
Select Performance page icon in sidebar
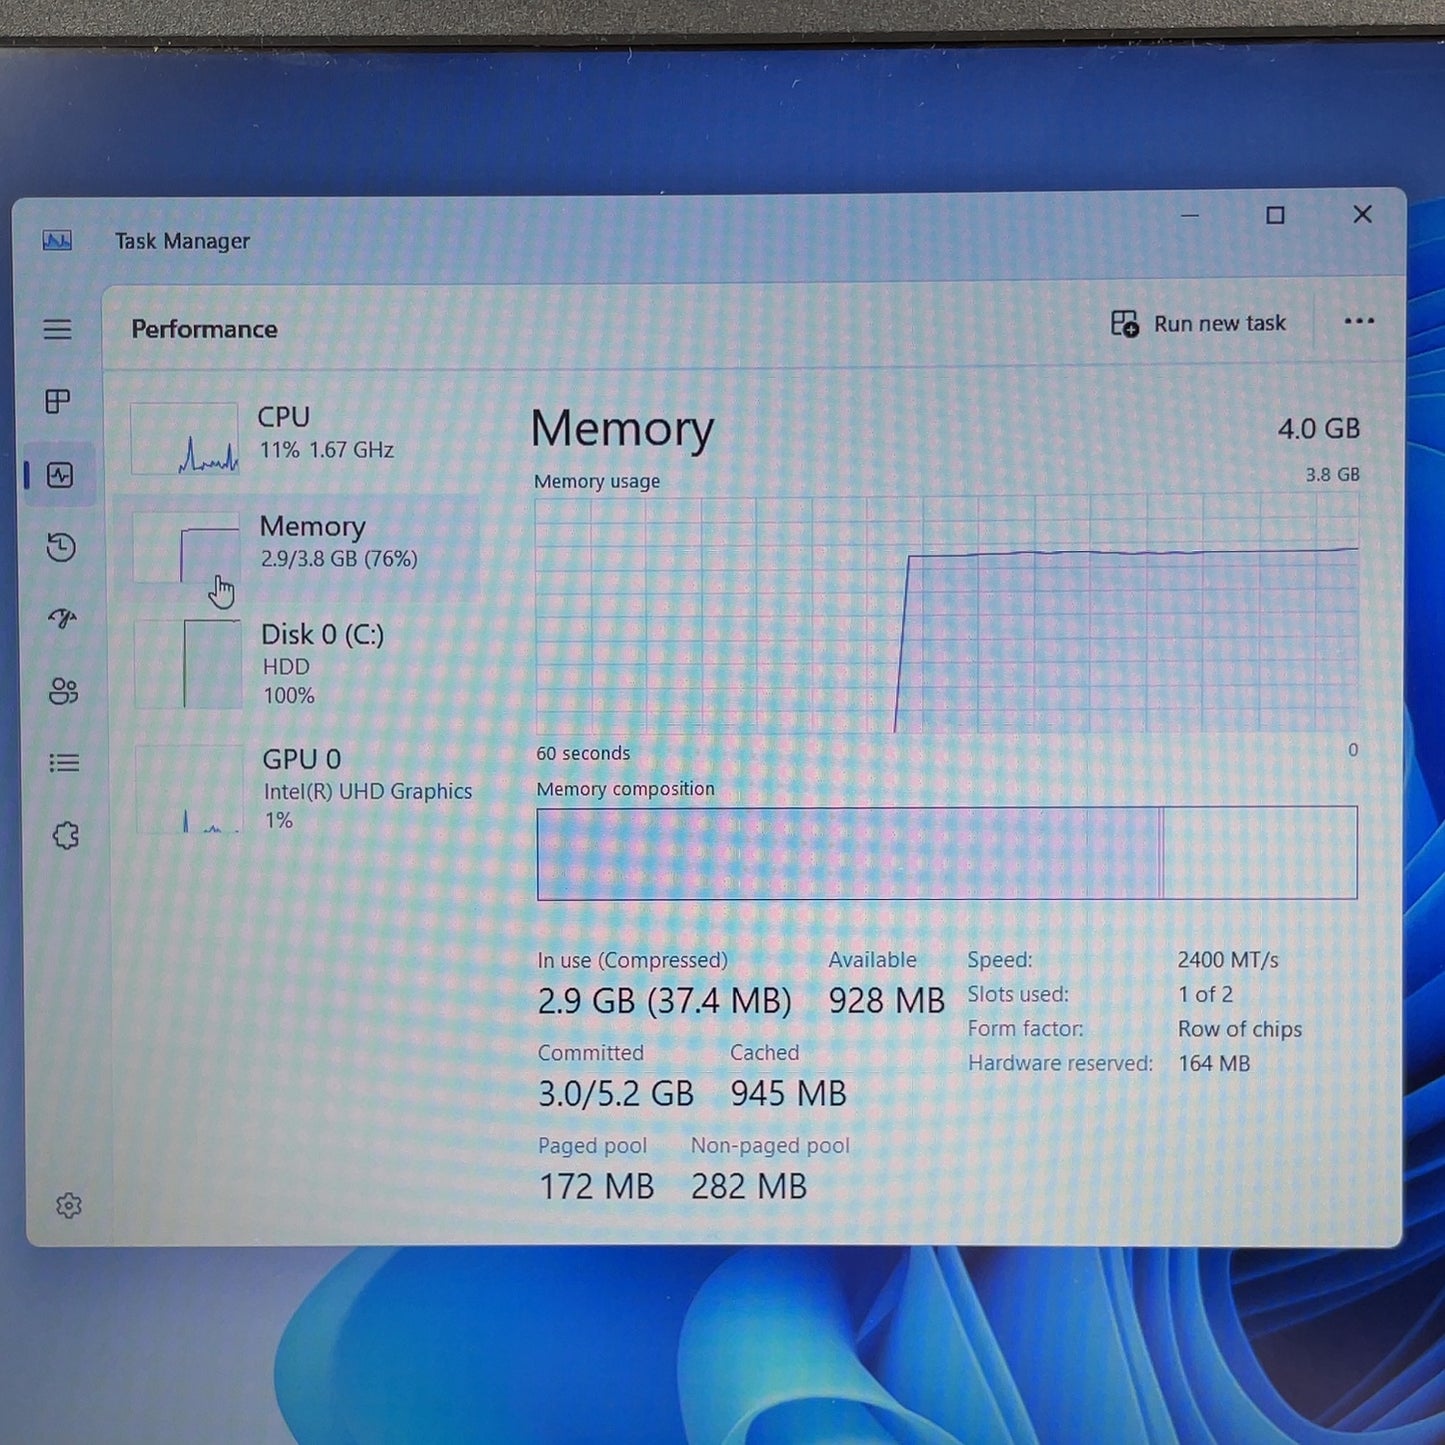click(x=60, y=474)
